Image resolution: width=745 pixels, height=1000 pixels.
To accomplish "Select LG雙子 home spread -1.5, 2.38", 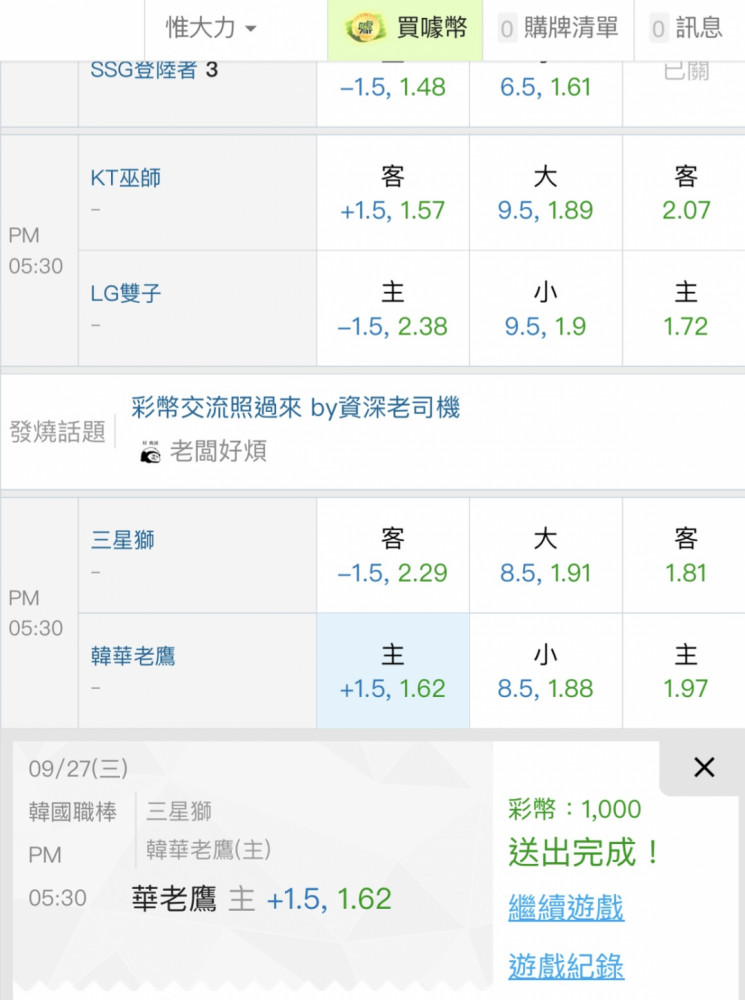I will (x=393, y=309).
